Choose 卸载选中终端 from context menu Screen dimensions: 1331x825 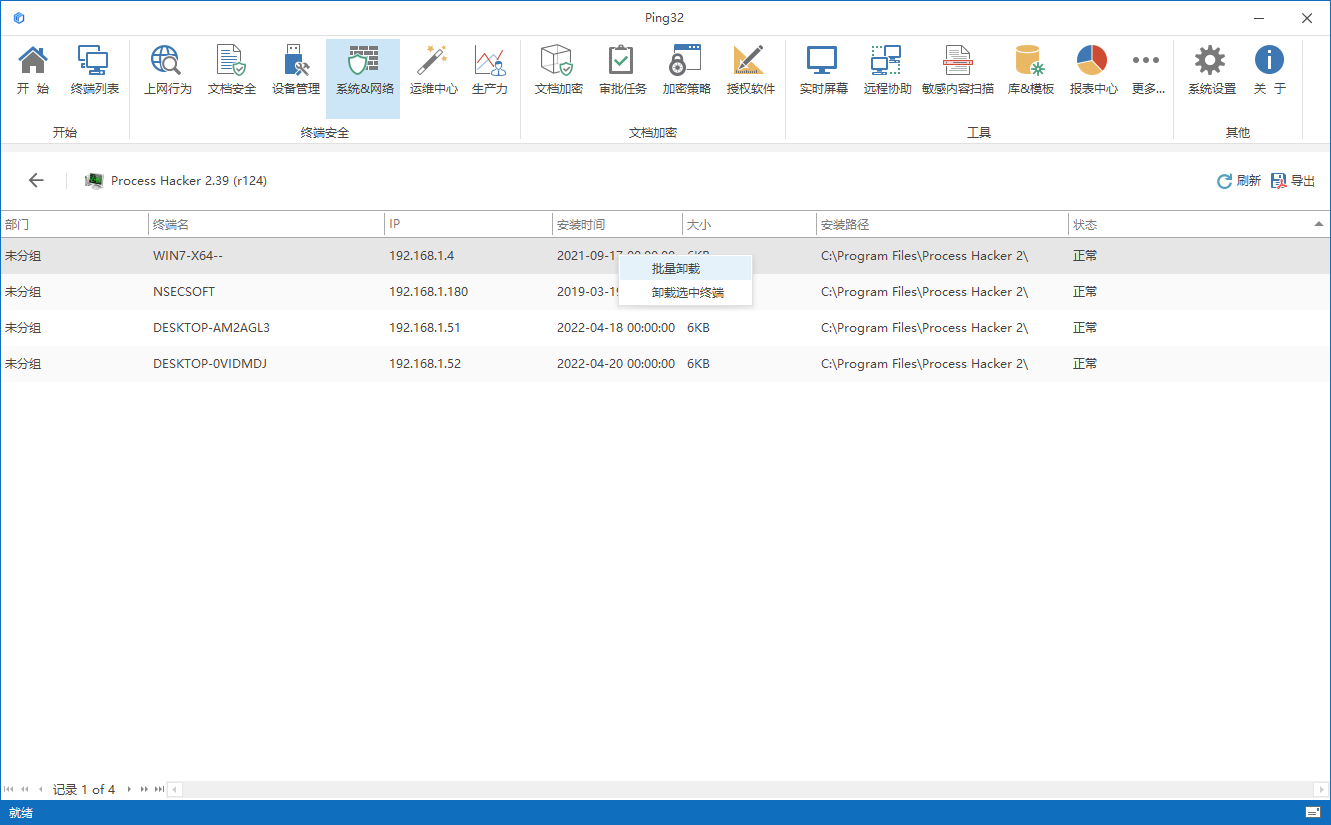(687, 293)
